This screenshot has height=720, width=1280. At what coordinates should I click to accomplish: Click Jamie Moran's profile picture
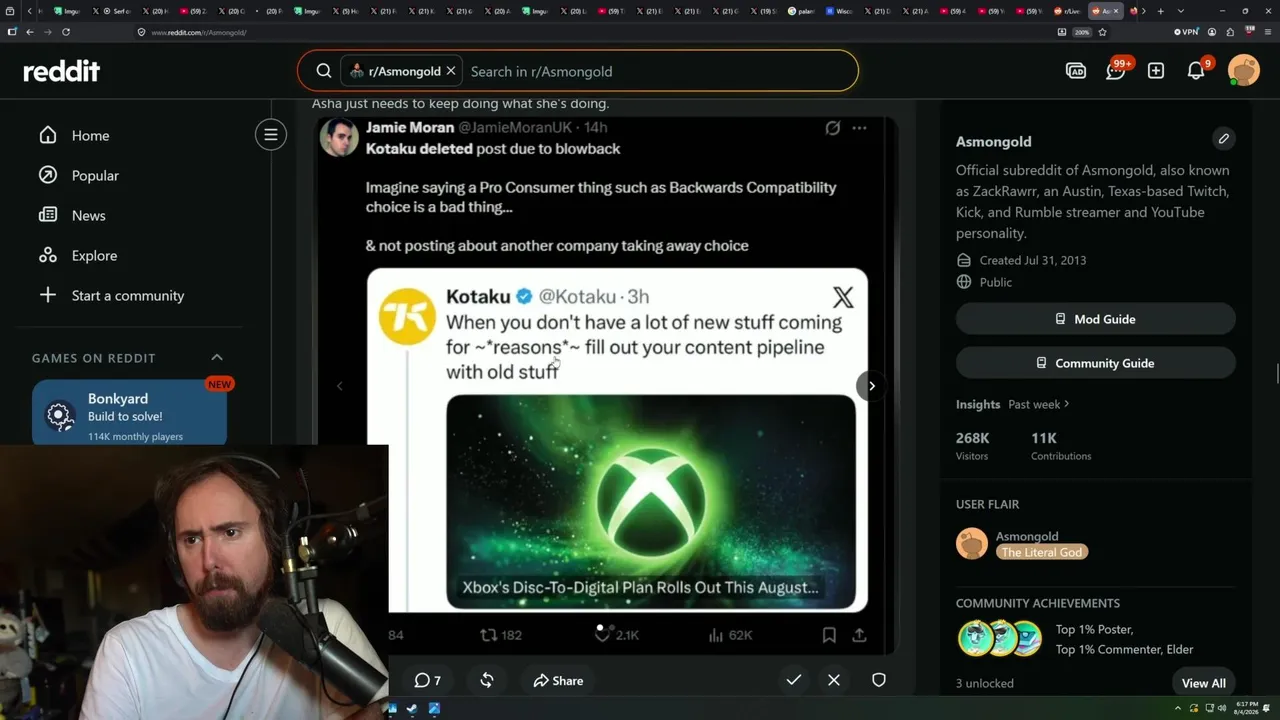point(339,137)
